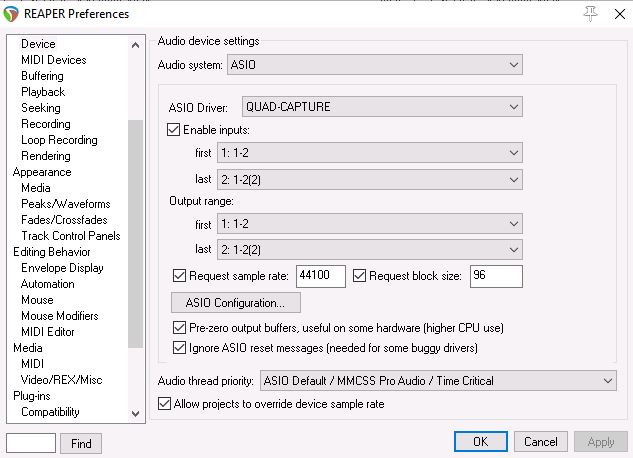Open Recording preferences page

coord(46,124)
